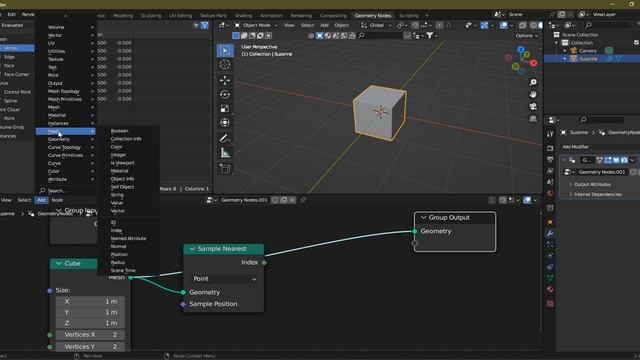The image size is (640, 360).
Task: Select the Transform tool in viewport toolbar
Action: click(x=225, y=122)
